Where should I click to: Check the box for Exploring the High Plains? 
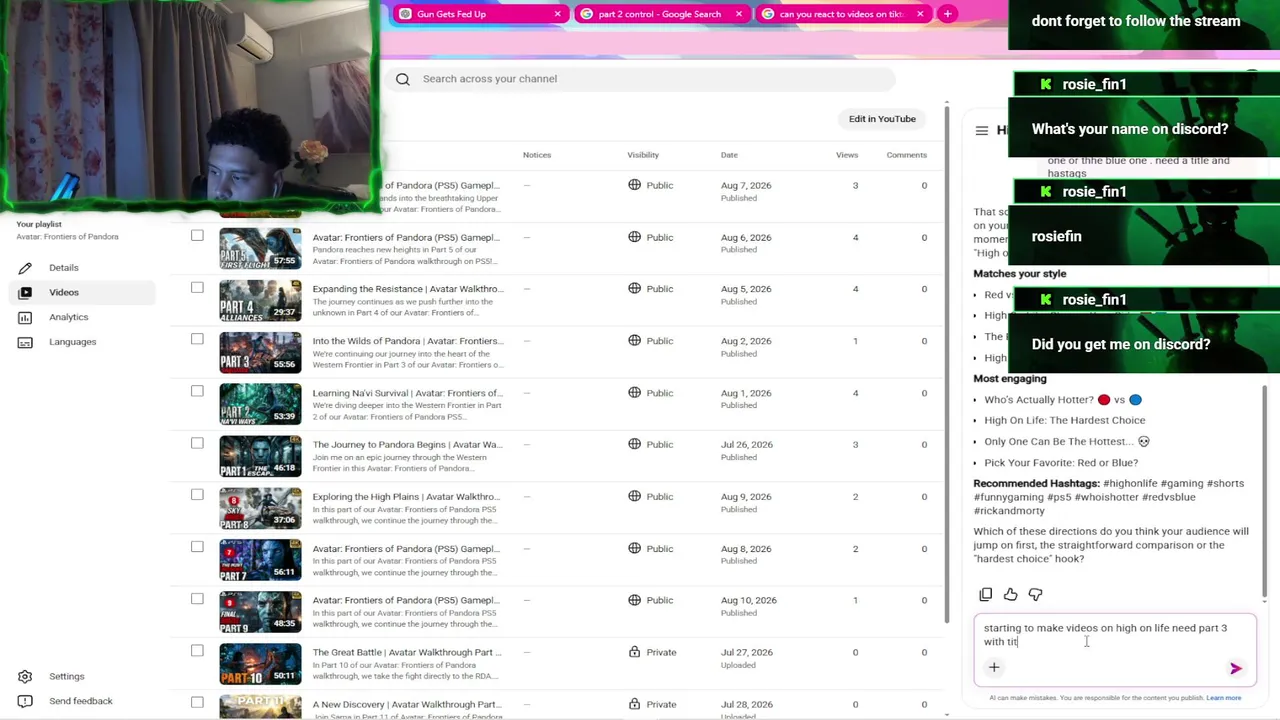[x=197, y=495]
